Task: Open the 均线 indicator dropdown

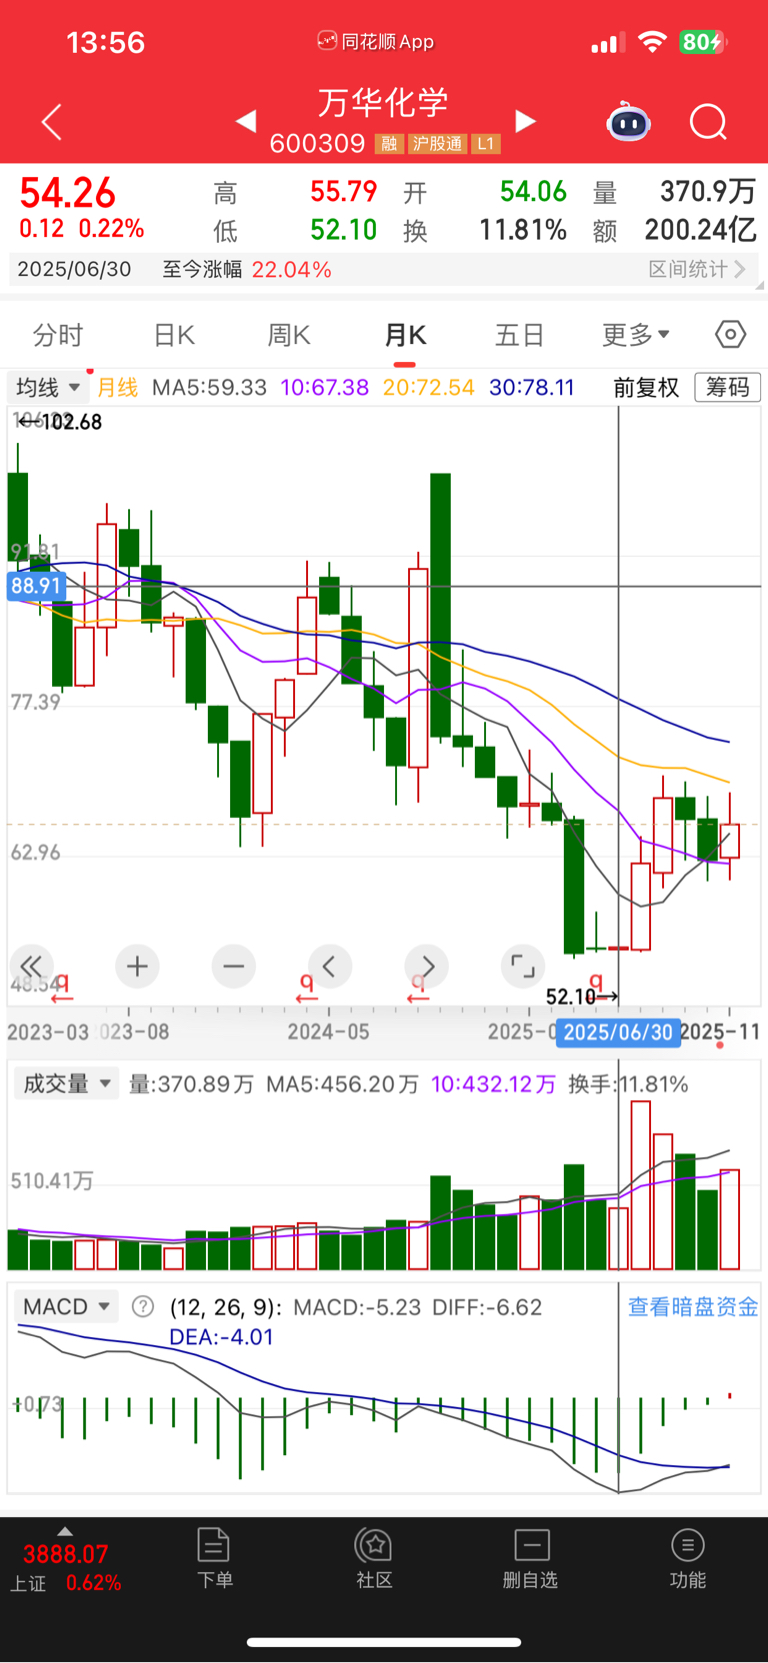Action: [47, 388]
